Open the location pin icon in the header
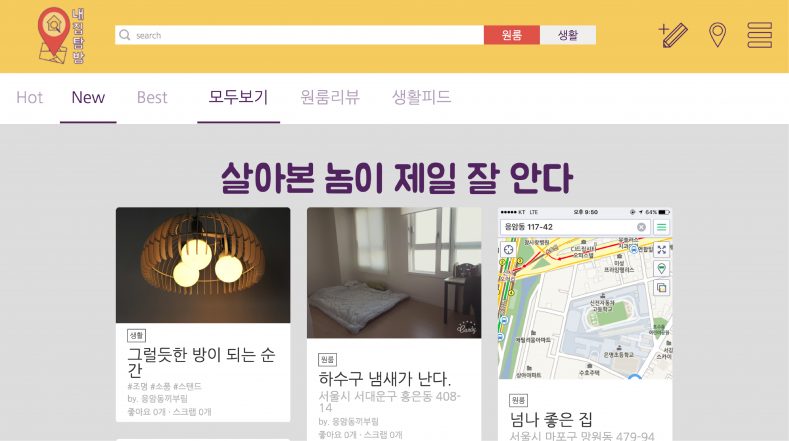789x441 pixels. [x=717, y=35]
